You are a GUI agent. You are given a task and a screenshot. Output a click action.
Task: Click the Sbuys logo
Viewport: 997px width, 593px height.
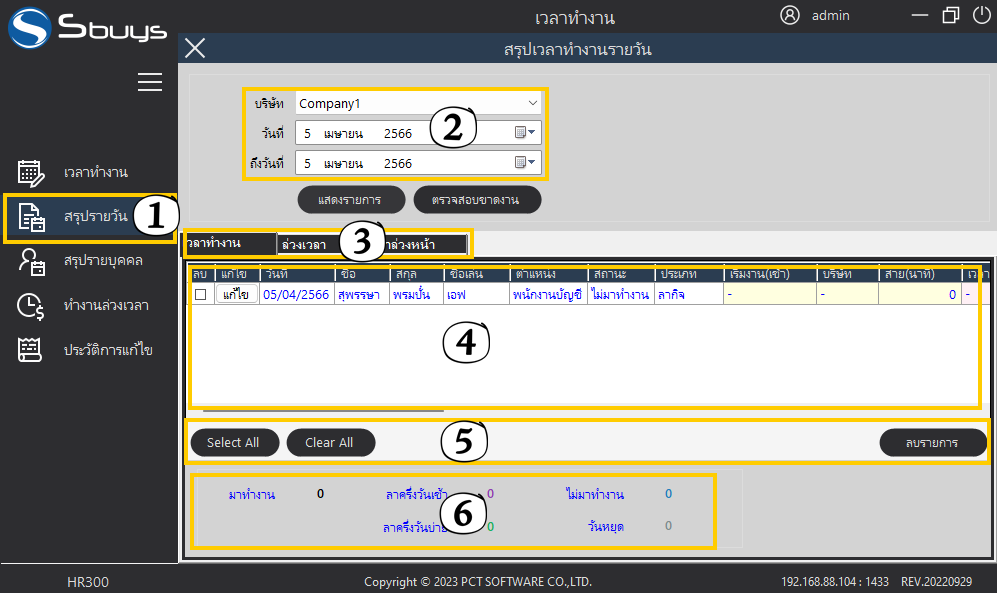tap(88, 27)
